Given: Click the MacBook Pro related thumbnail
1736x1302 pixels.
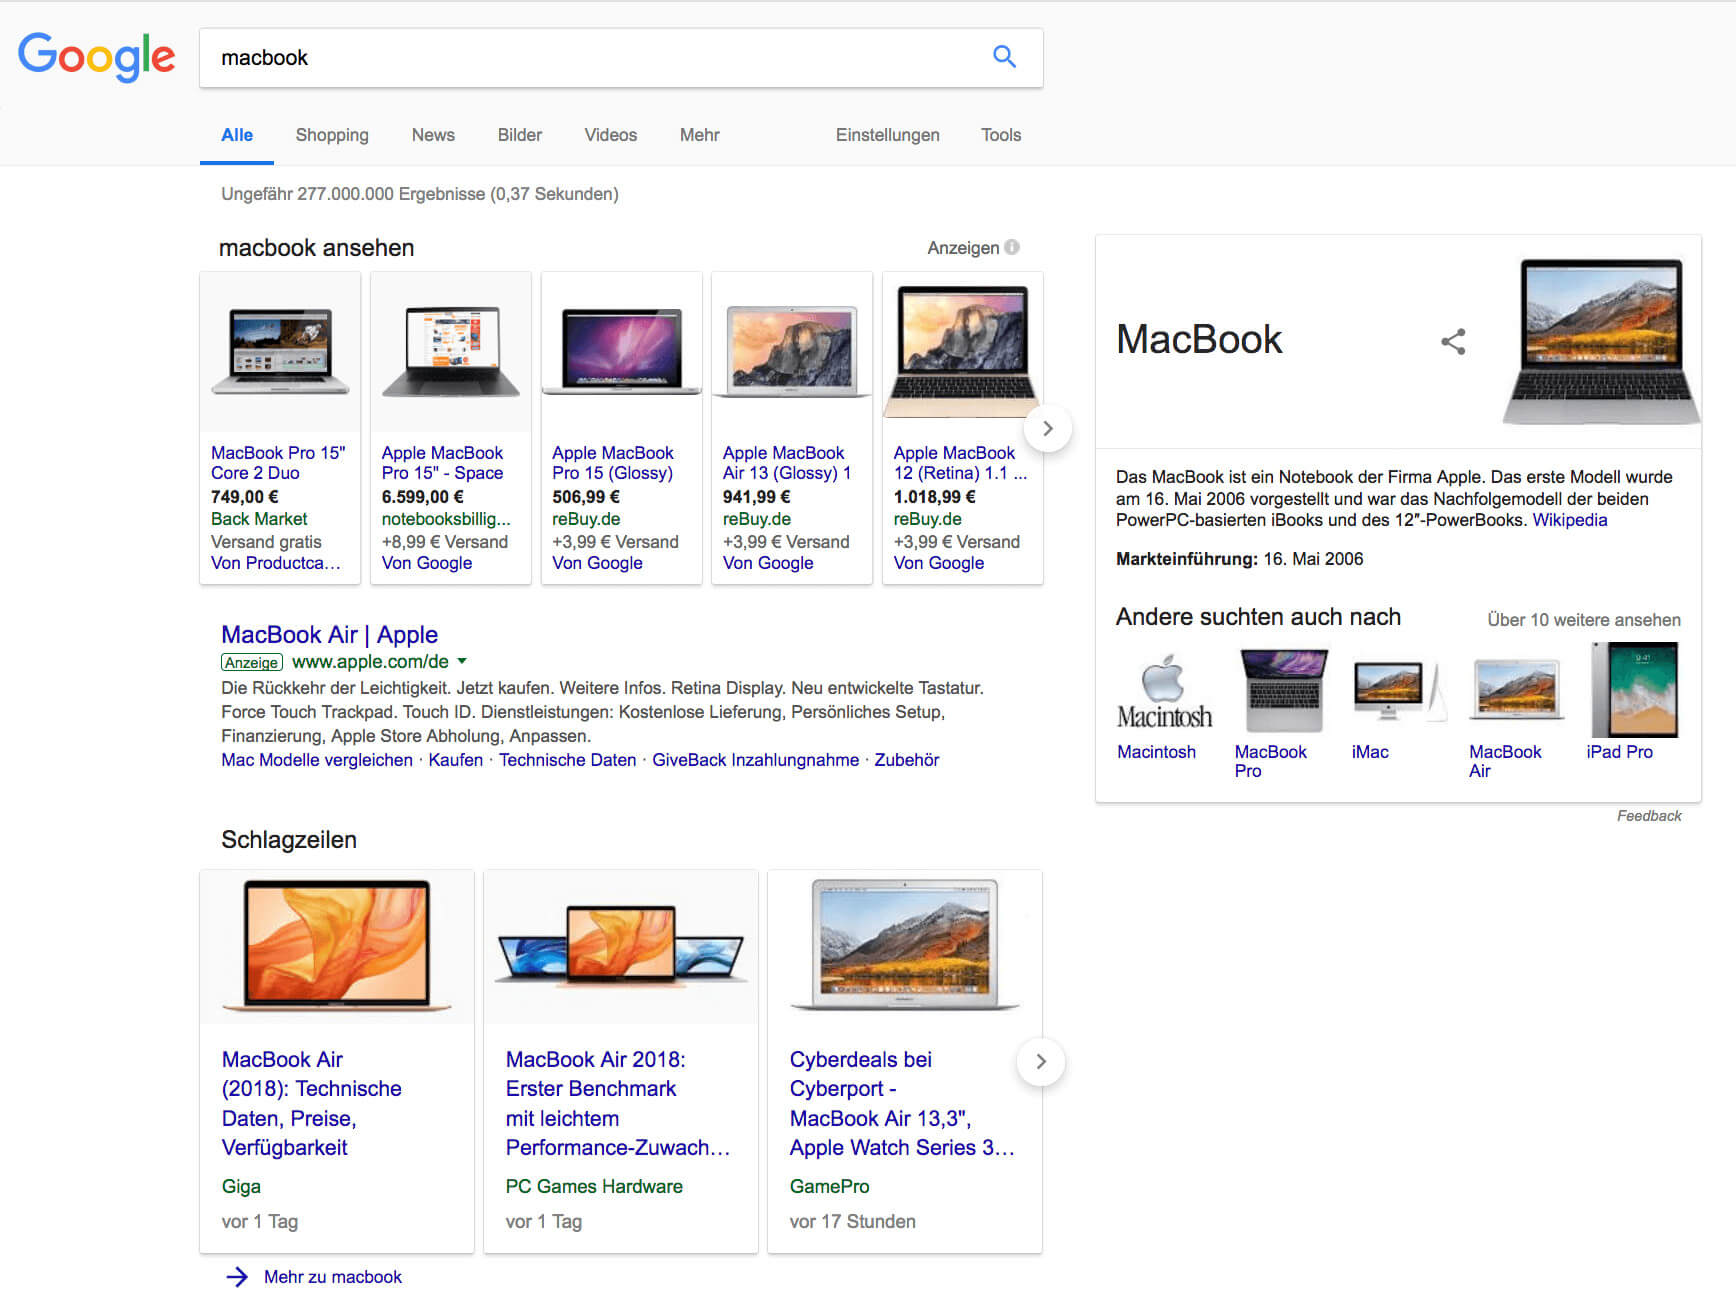Looking at the screenshot, I should (1284, 690).
